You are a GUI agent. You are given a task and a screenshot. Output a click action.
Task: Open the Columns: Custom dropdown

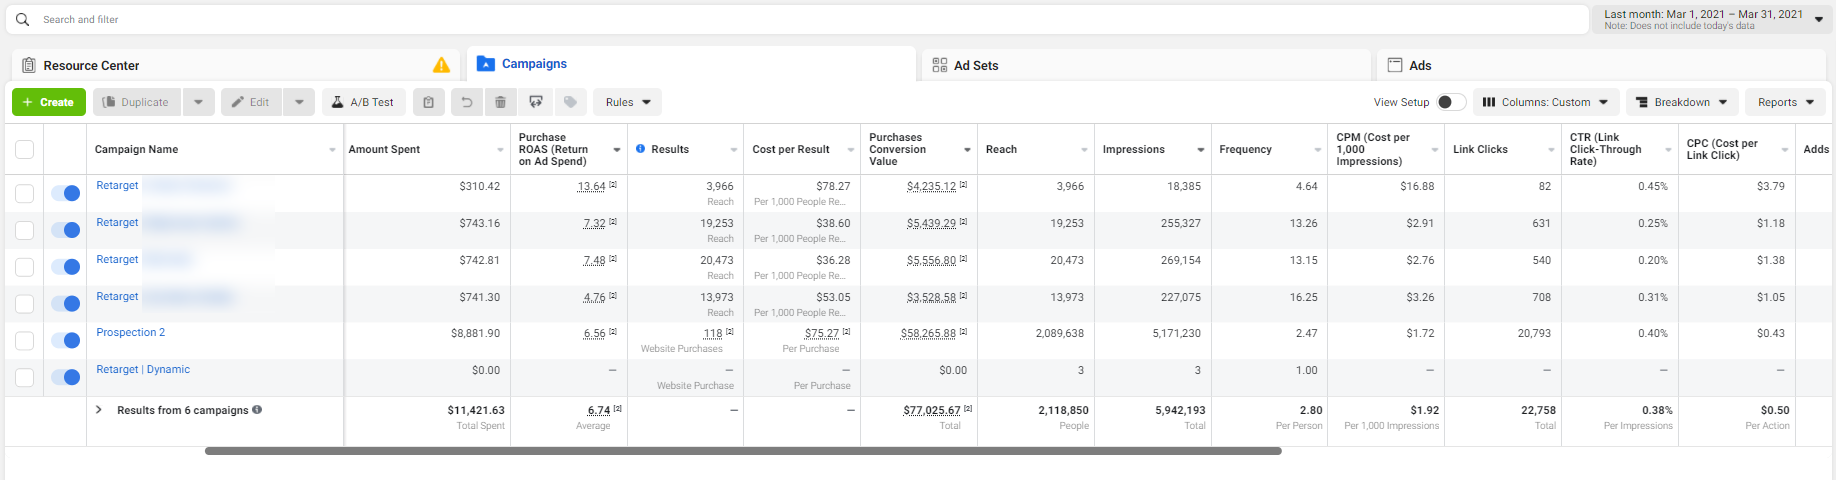click(1545, 102)
